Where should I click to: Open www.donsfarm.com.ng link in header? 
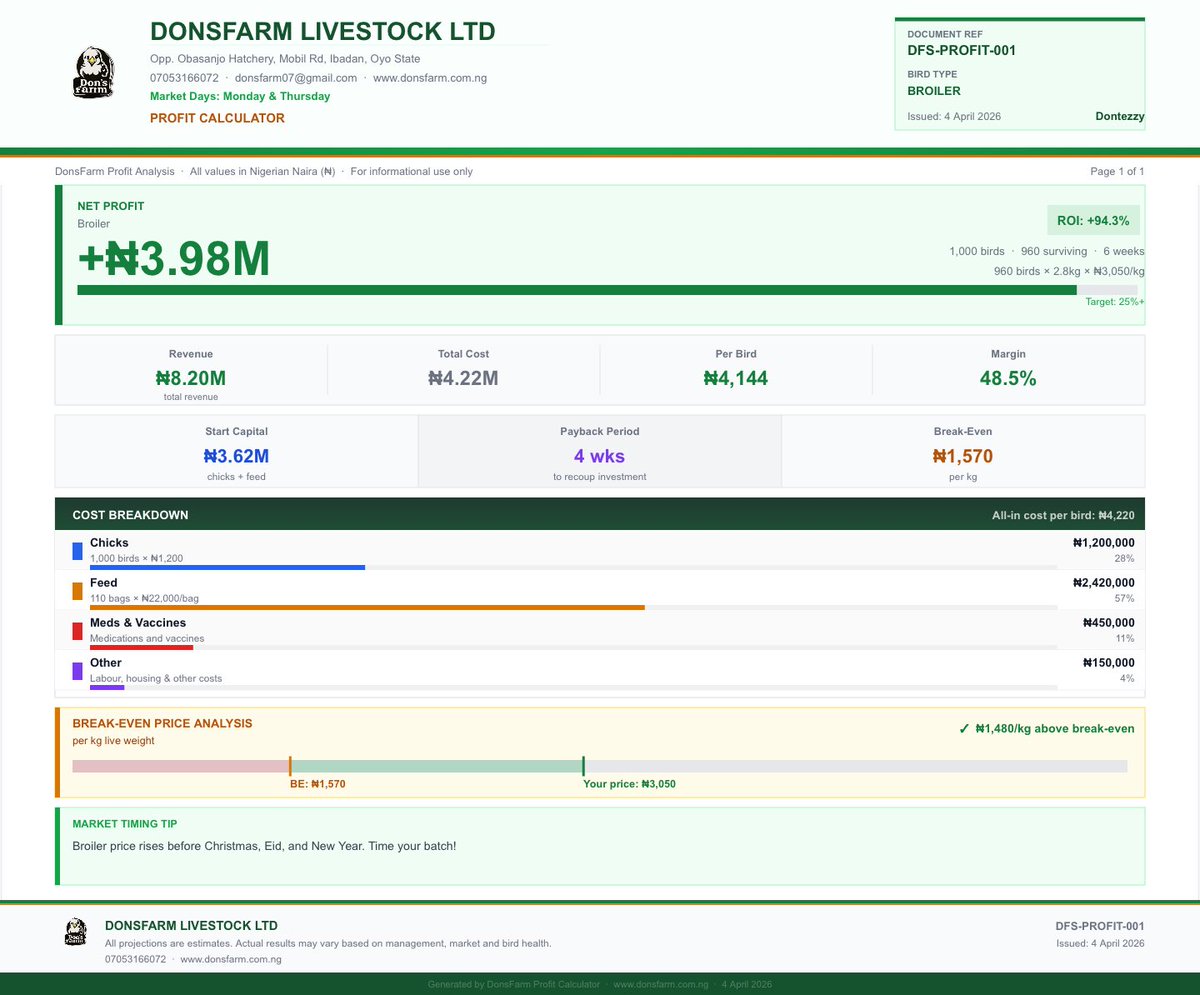430,78
